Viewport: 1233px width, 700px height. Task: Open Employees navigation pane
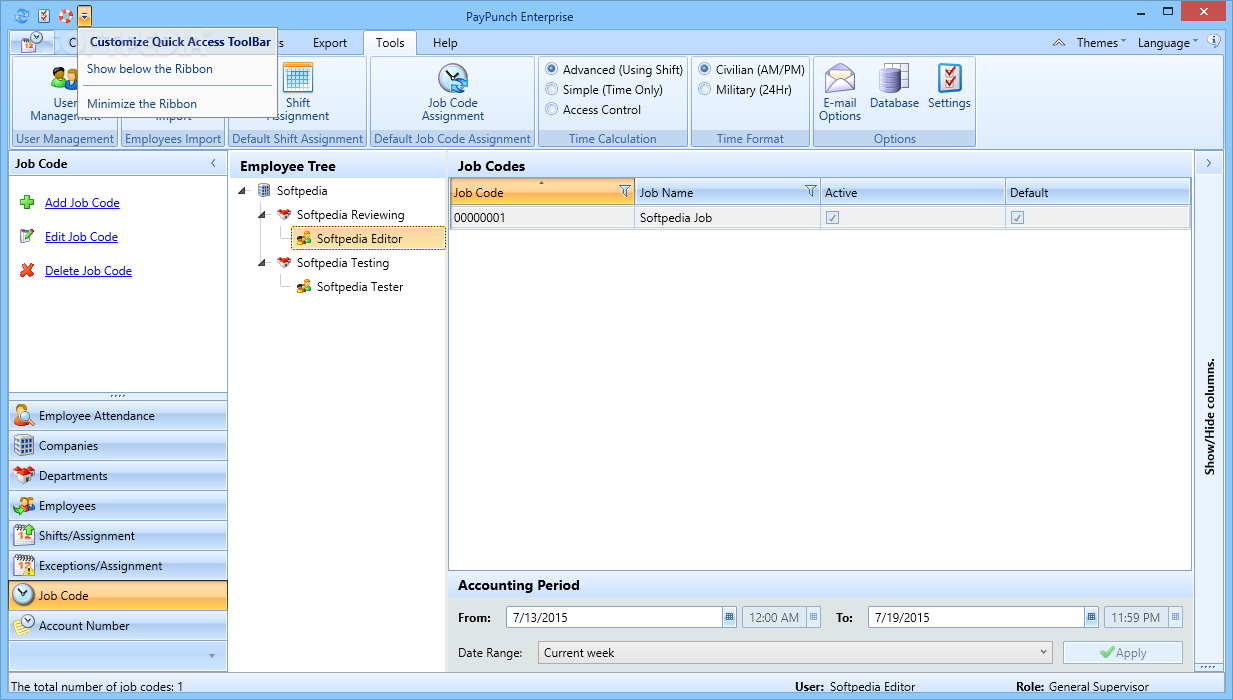(118, 506)
